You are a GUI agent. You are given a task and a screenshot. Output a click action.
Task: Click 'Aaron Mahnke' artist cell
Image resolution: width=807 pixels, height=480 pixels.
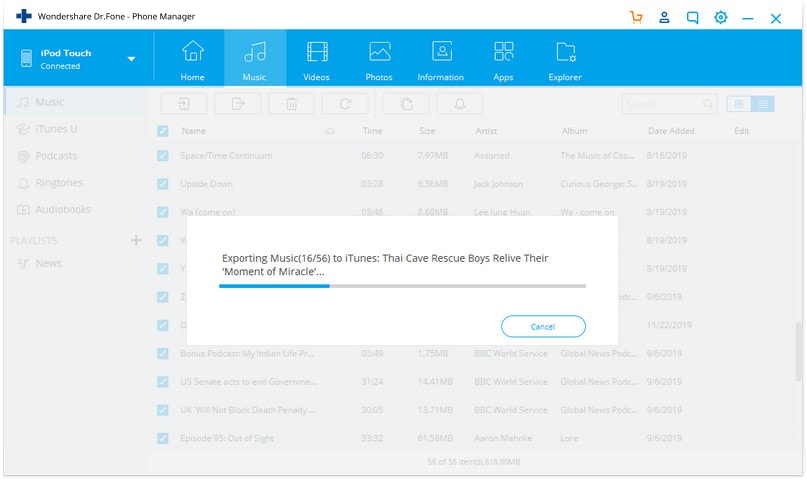(503, 438)
